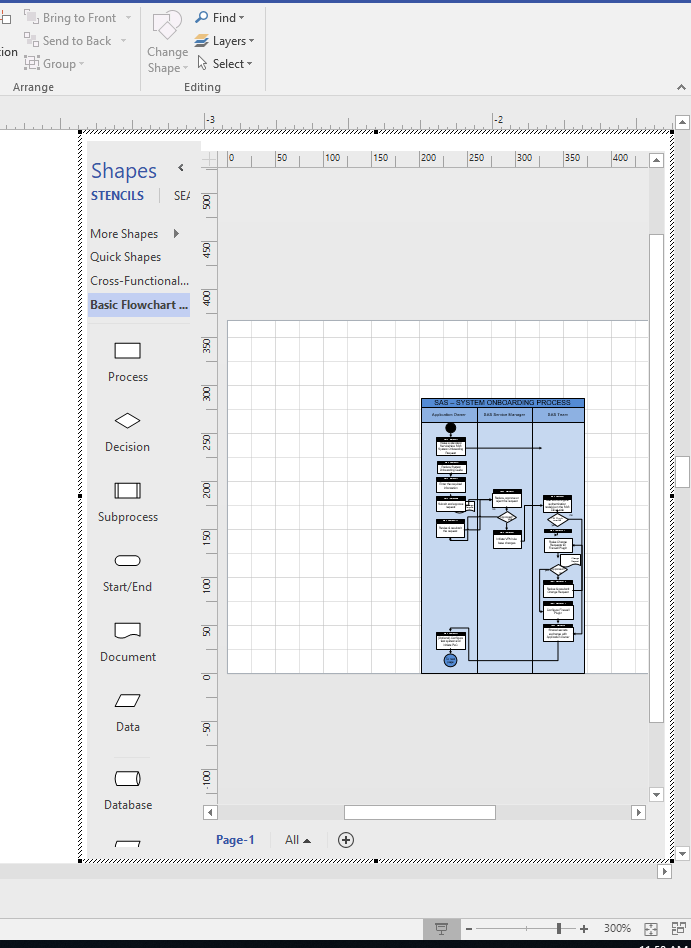Expand the More Shapes submenu arrow
The image size is (691, 948).
(x=176, y=233)
